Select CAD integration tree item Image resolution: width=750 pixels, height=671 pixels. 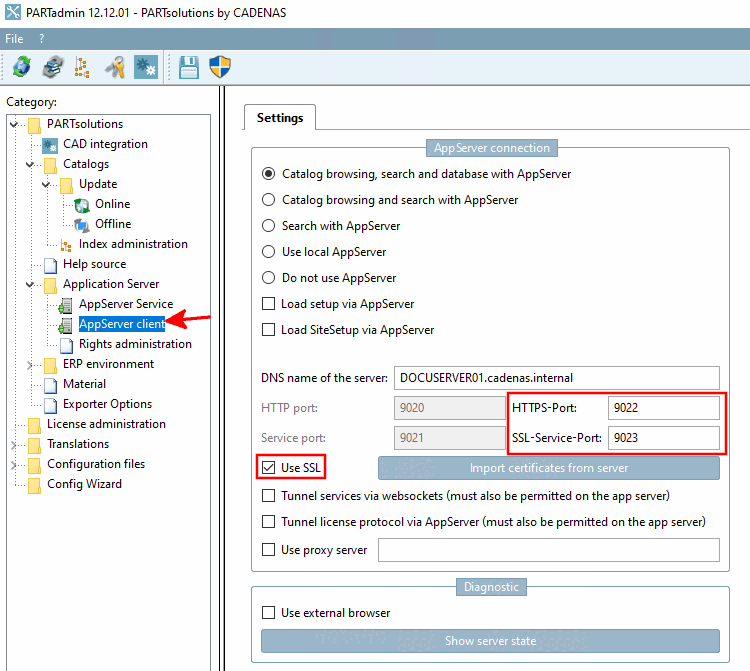105,144
